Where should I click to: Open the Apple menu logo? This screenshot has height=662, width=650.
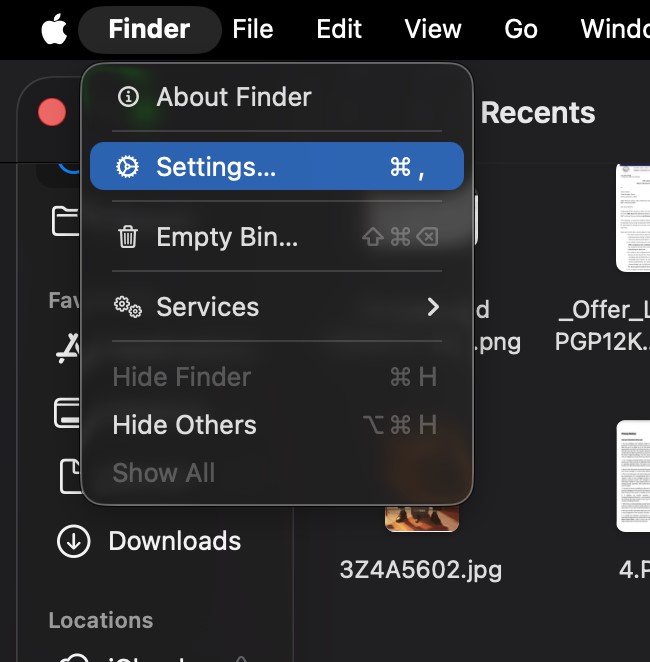point(54,29)
